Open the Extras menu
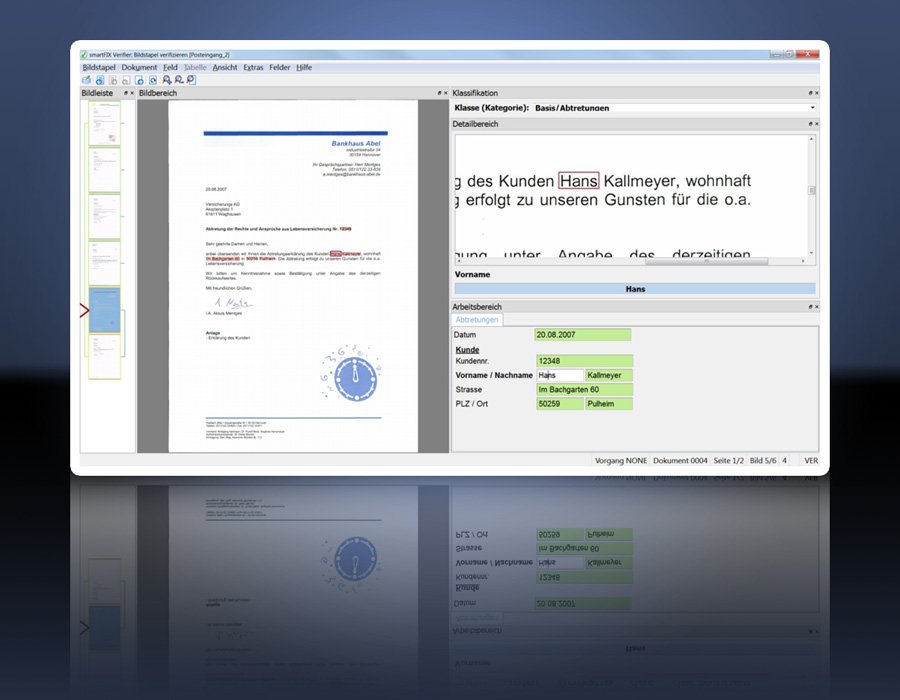900x700 pixels. pos(253,67)
